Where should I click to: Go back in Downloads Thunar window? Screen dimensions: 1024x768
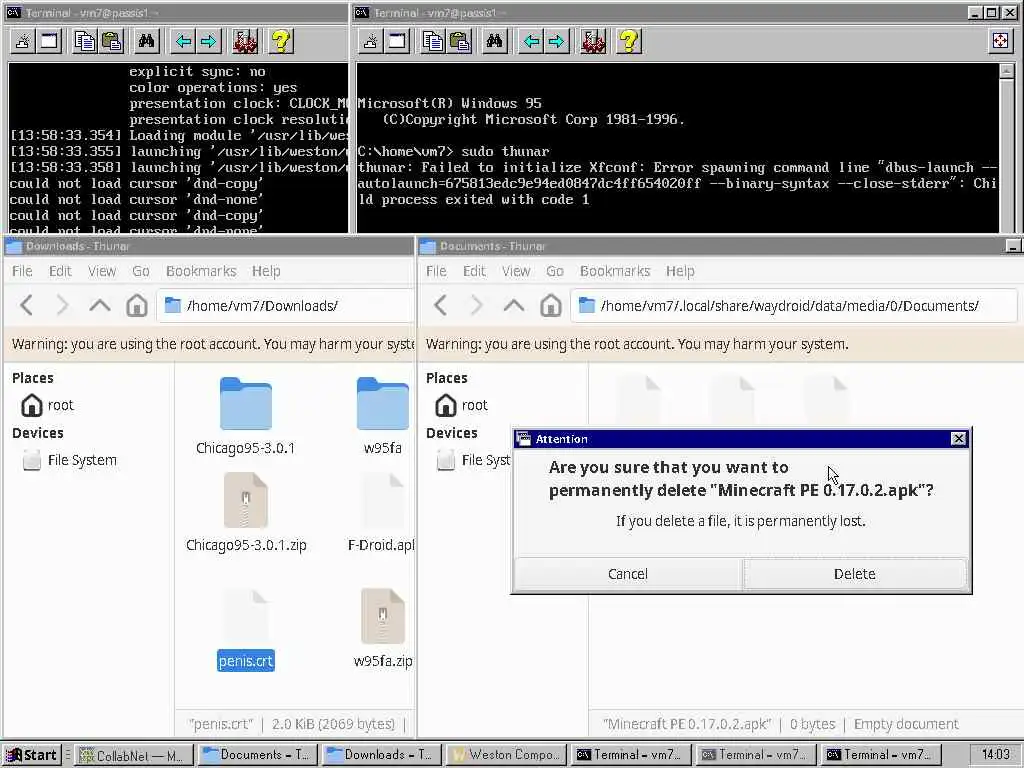27,305
